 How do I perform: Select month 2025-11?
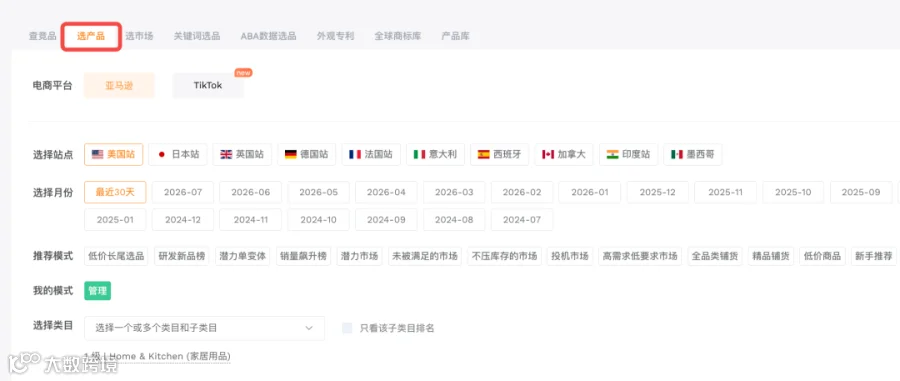point(726,192)
